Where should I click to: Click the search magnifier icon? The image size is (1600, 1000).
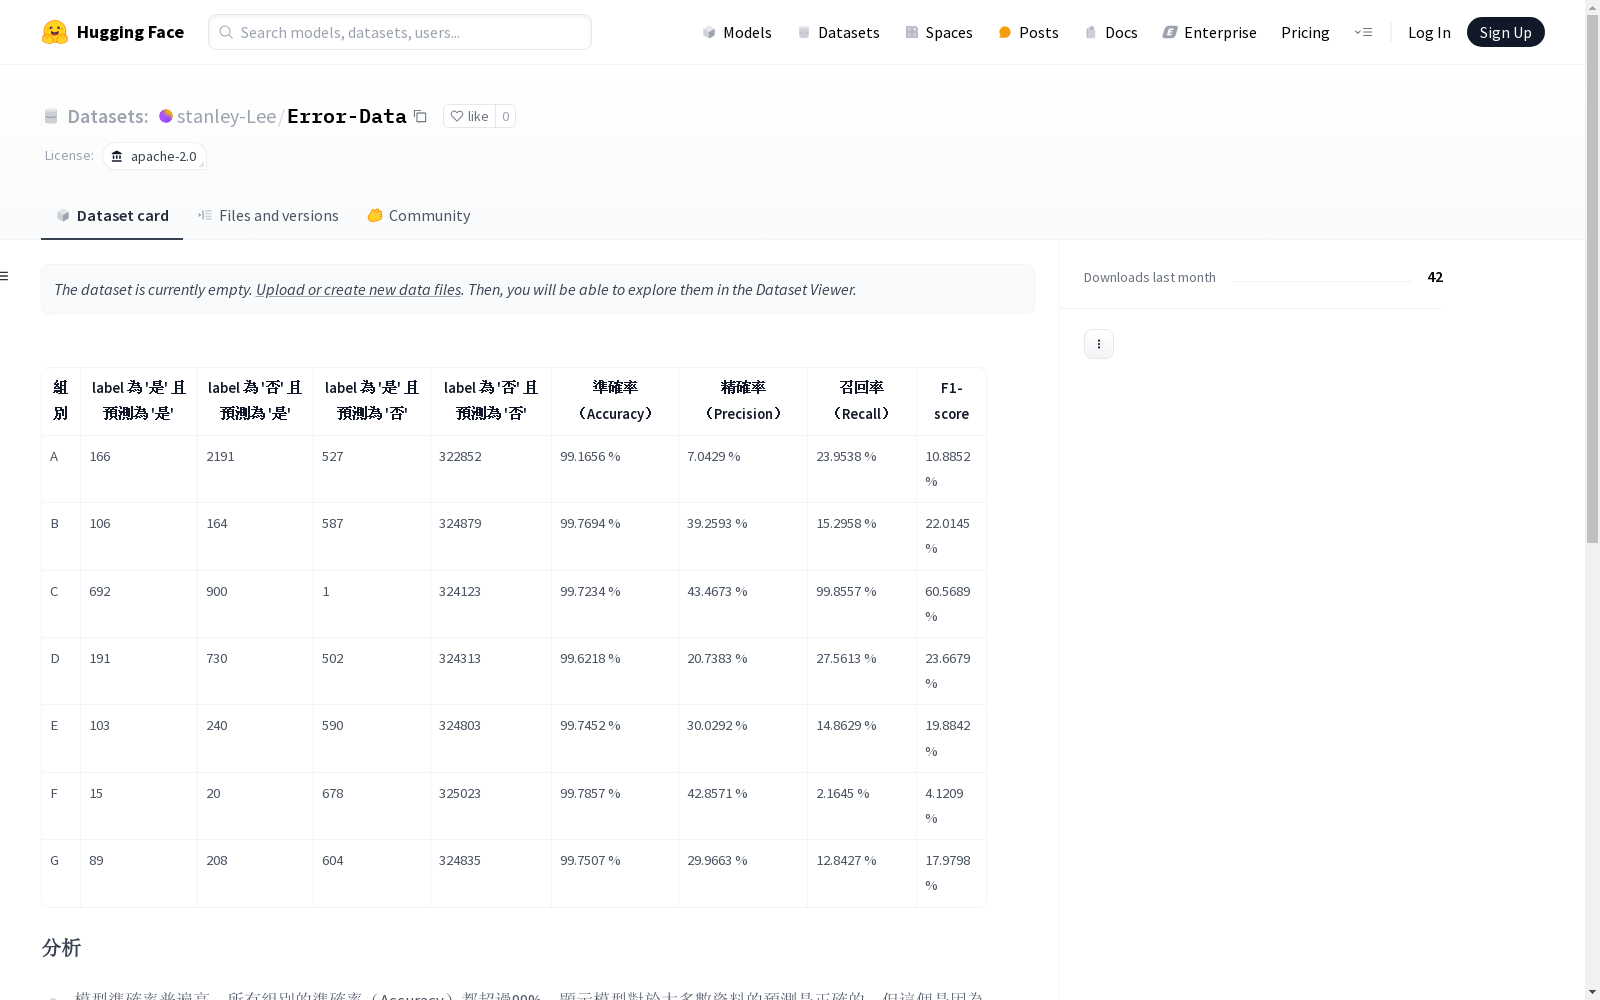(226, 32)
